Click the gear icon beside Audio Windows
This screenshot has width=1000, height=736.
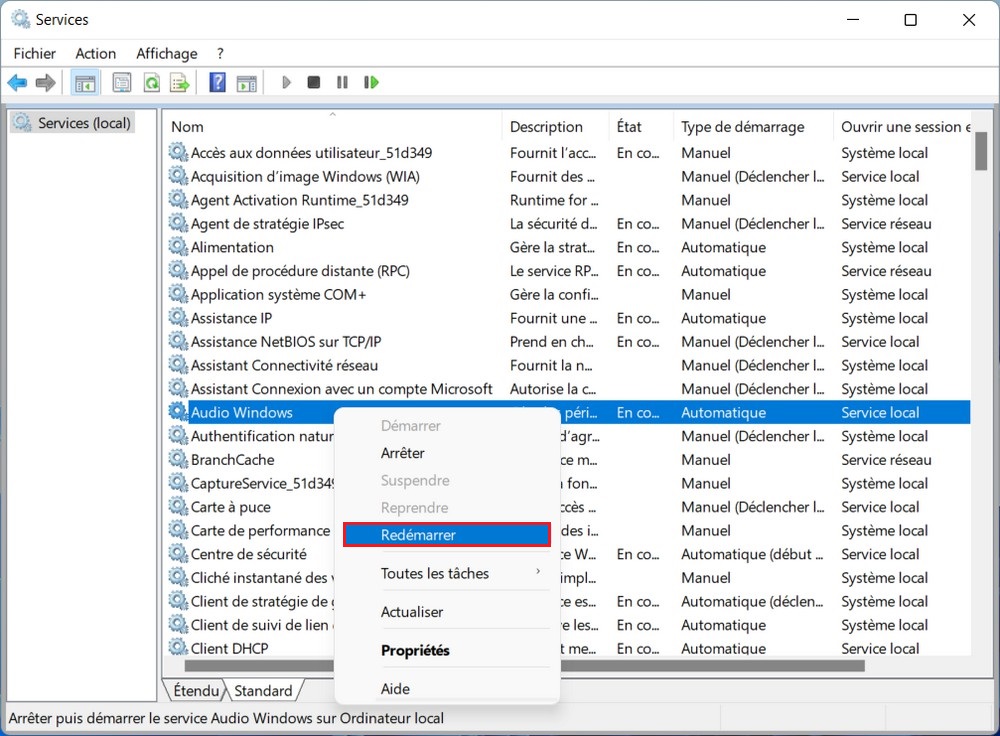pos(178,412)
